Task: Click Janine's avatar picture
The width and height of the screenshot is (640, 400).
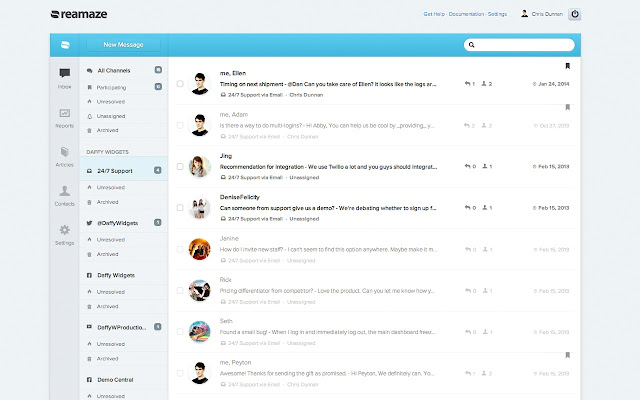Action: [200, 249]
